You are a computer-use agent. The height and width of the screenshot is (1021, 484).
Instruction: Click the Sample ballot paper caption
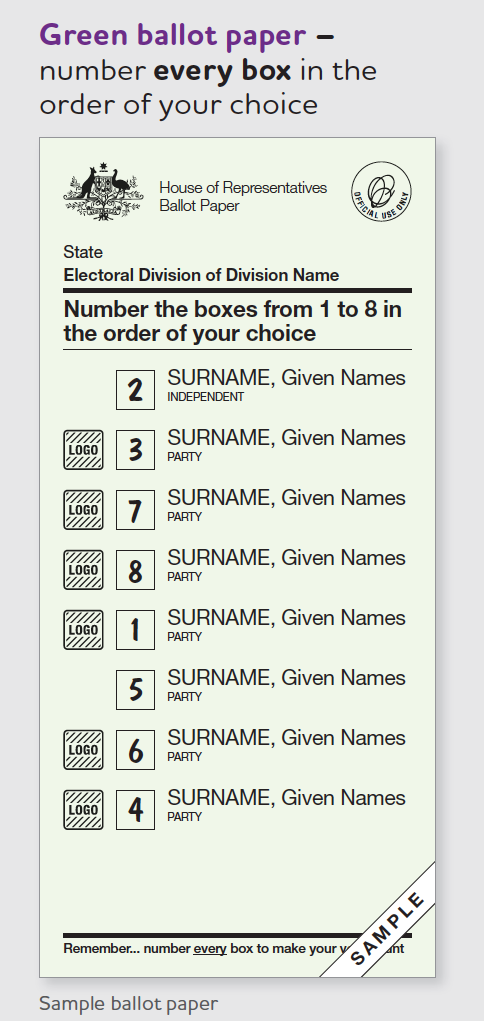(128, 1003)
